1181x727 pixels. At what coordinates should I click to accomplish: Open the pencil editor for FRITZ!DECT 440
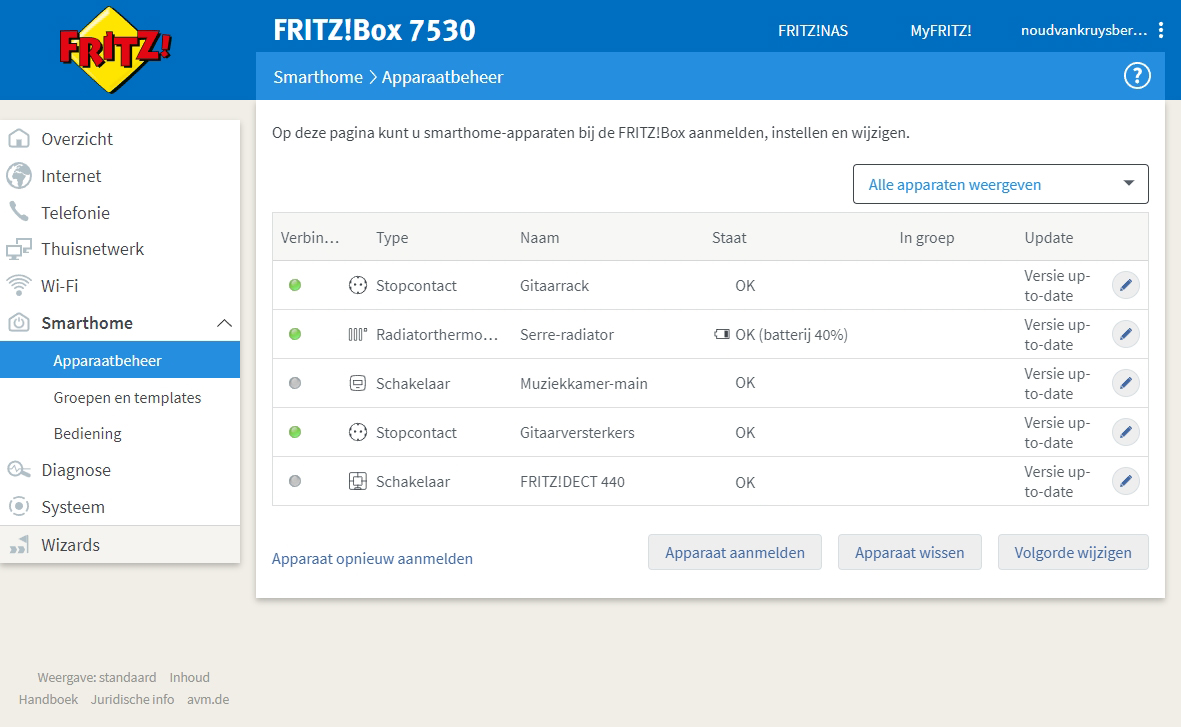click(x=1125, y=481)
